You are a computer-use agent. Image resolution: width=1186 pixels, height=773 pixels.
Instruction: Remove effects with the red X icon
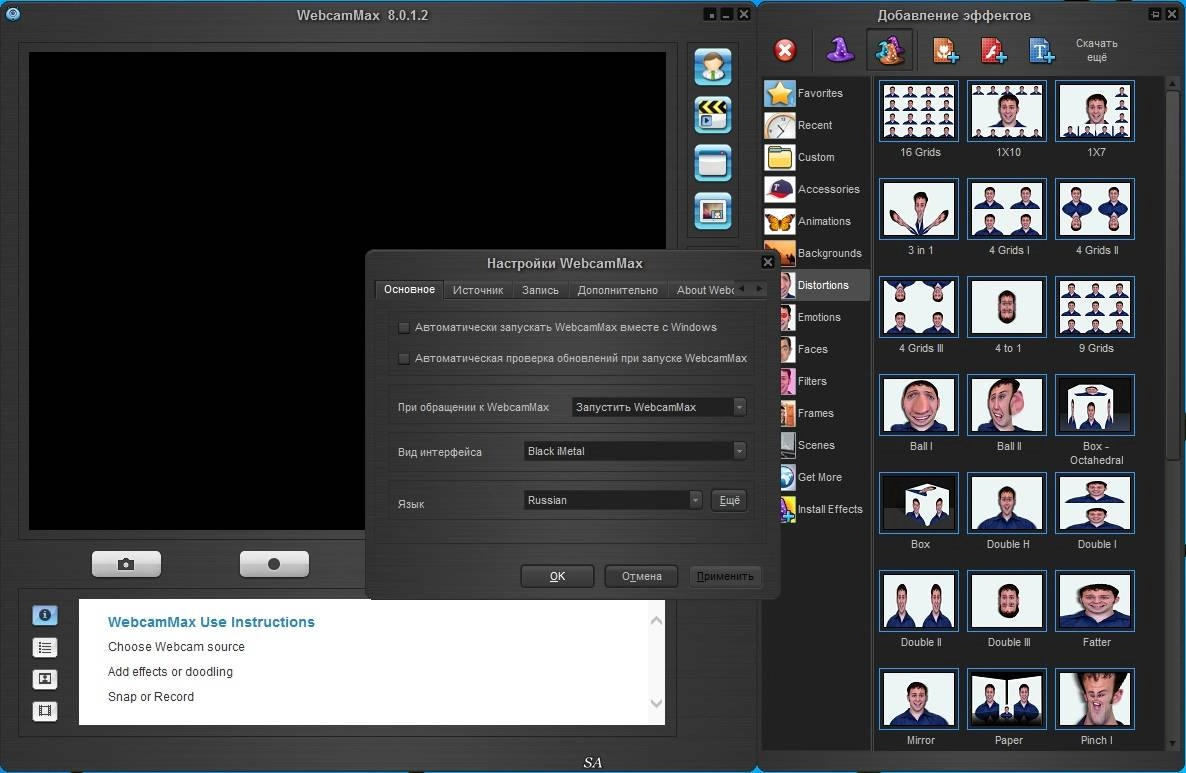tap(785, 51)
